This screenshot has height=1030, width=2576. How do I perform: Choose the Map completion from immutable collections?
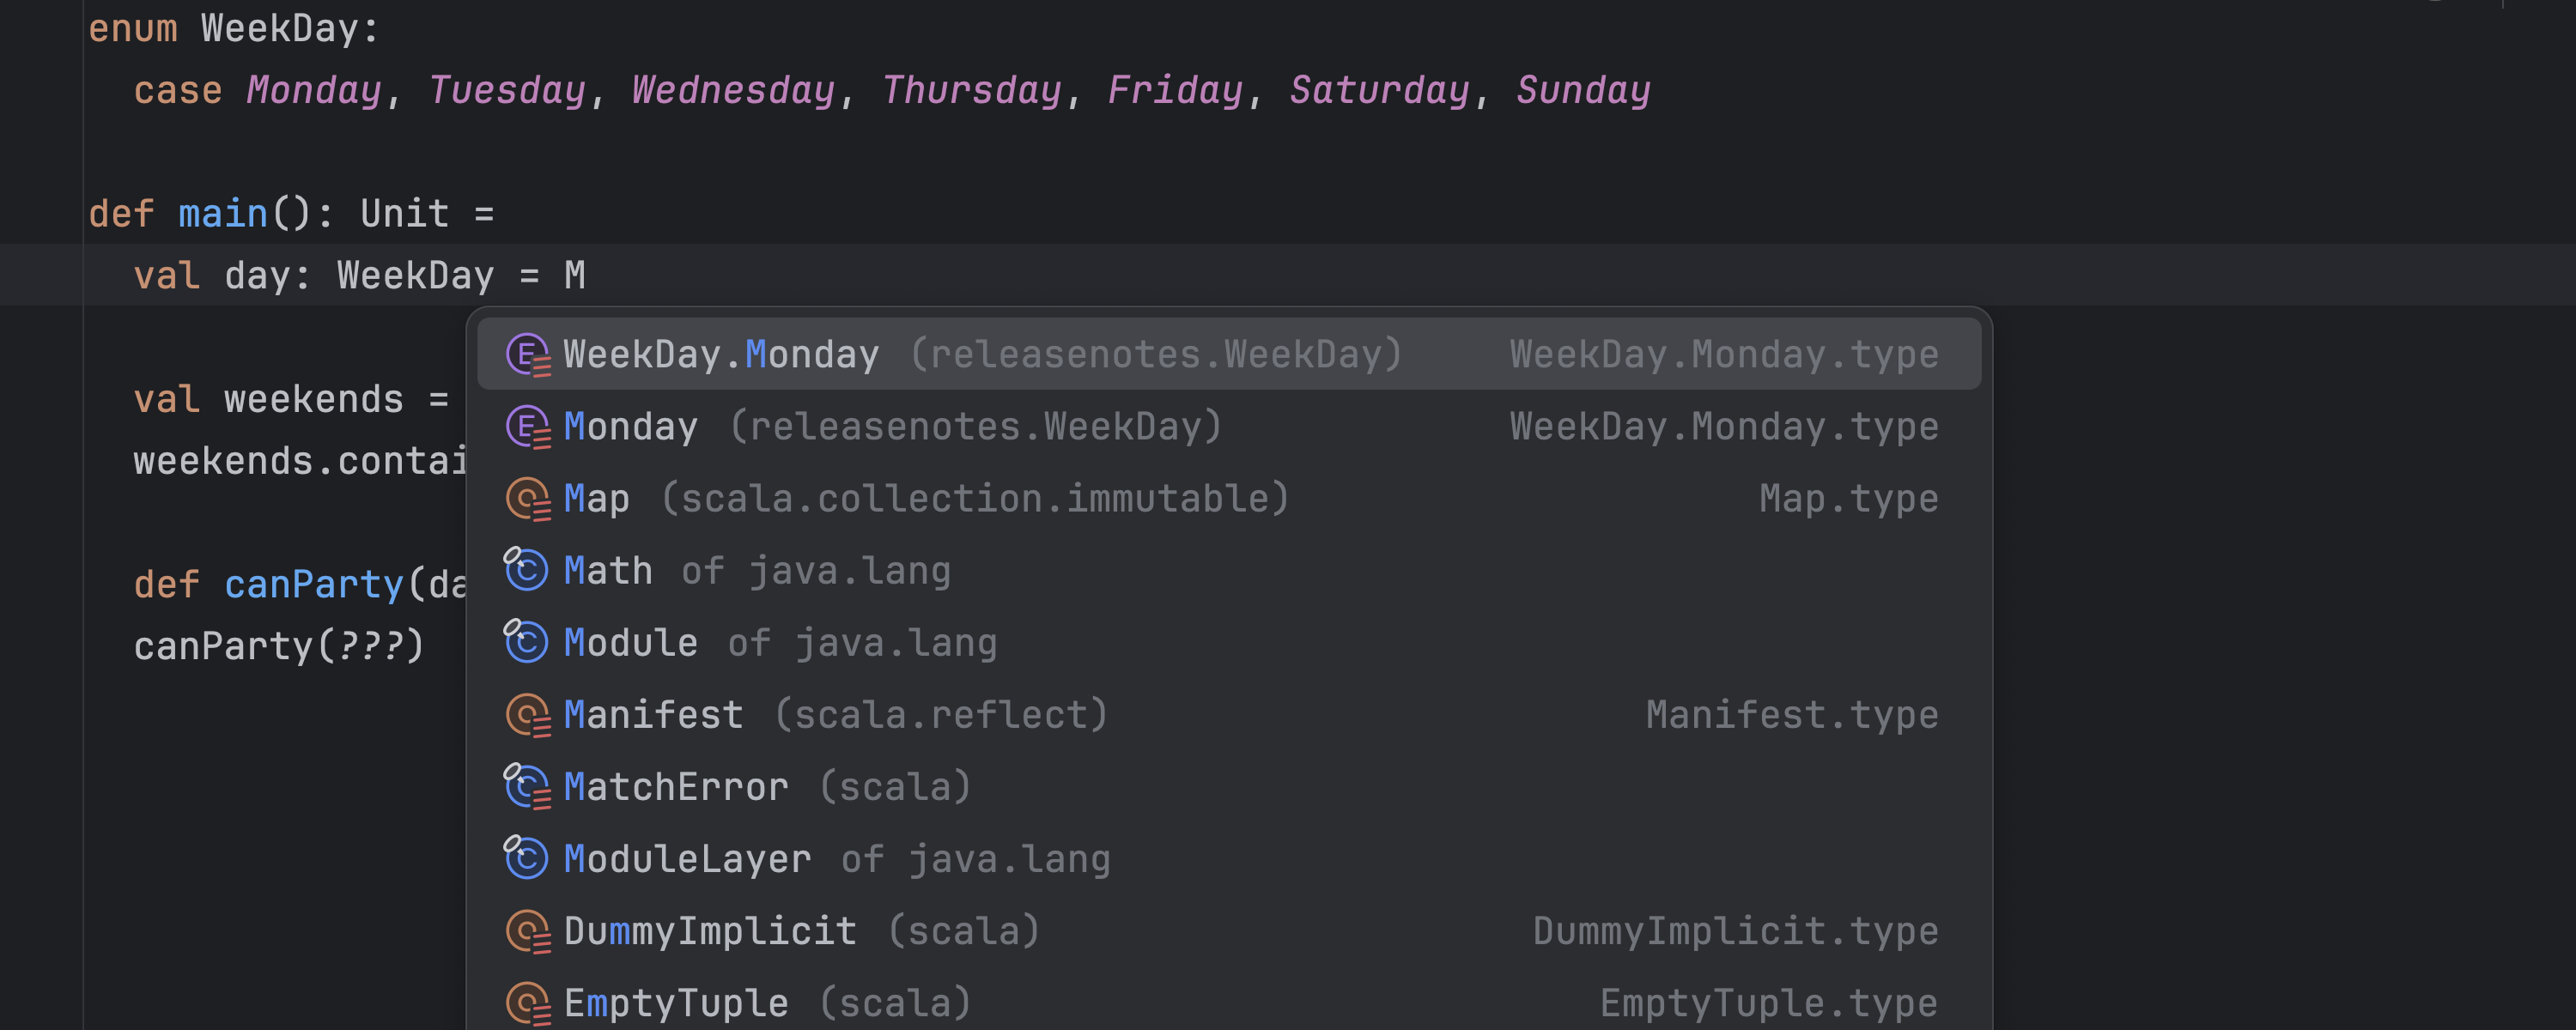click(596, 497)
